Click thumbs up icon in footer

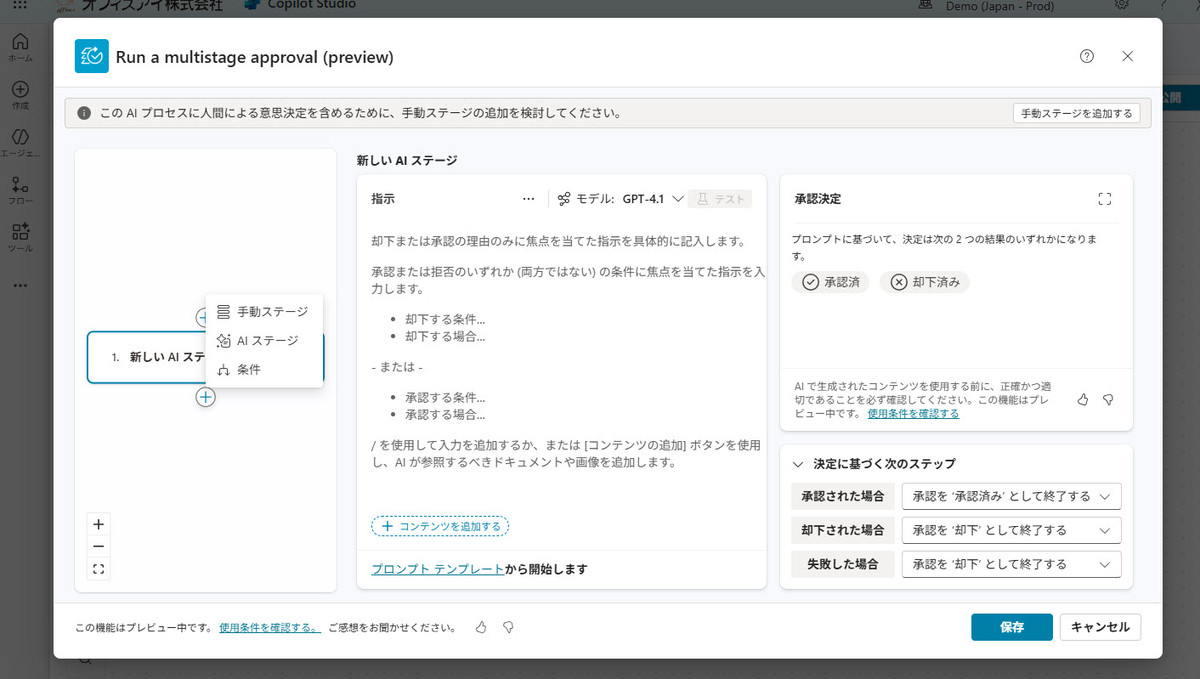pos(481,627)
